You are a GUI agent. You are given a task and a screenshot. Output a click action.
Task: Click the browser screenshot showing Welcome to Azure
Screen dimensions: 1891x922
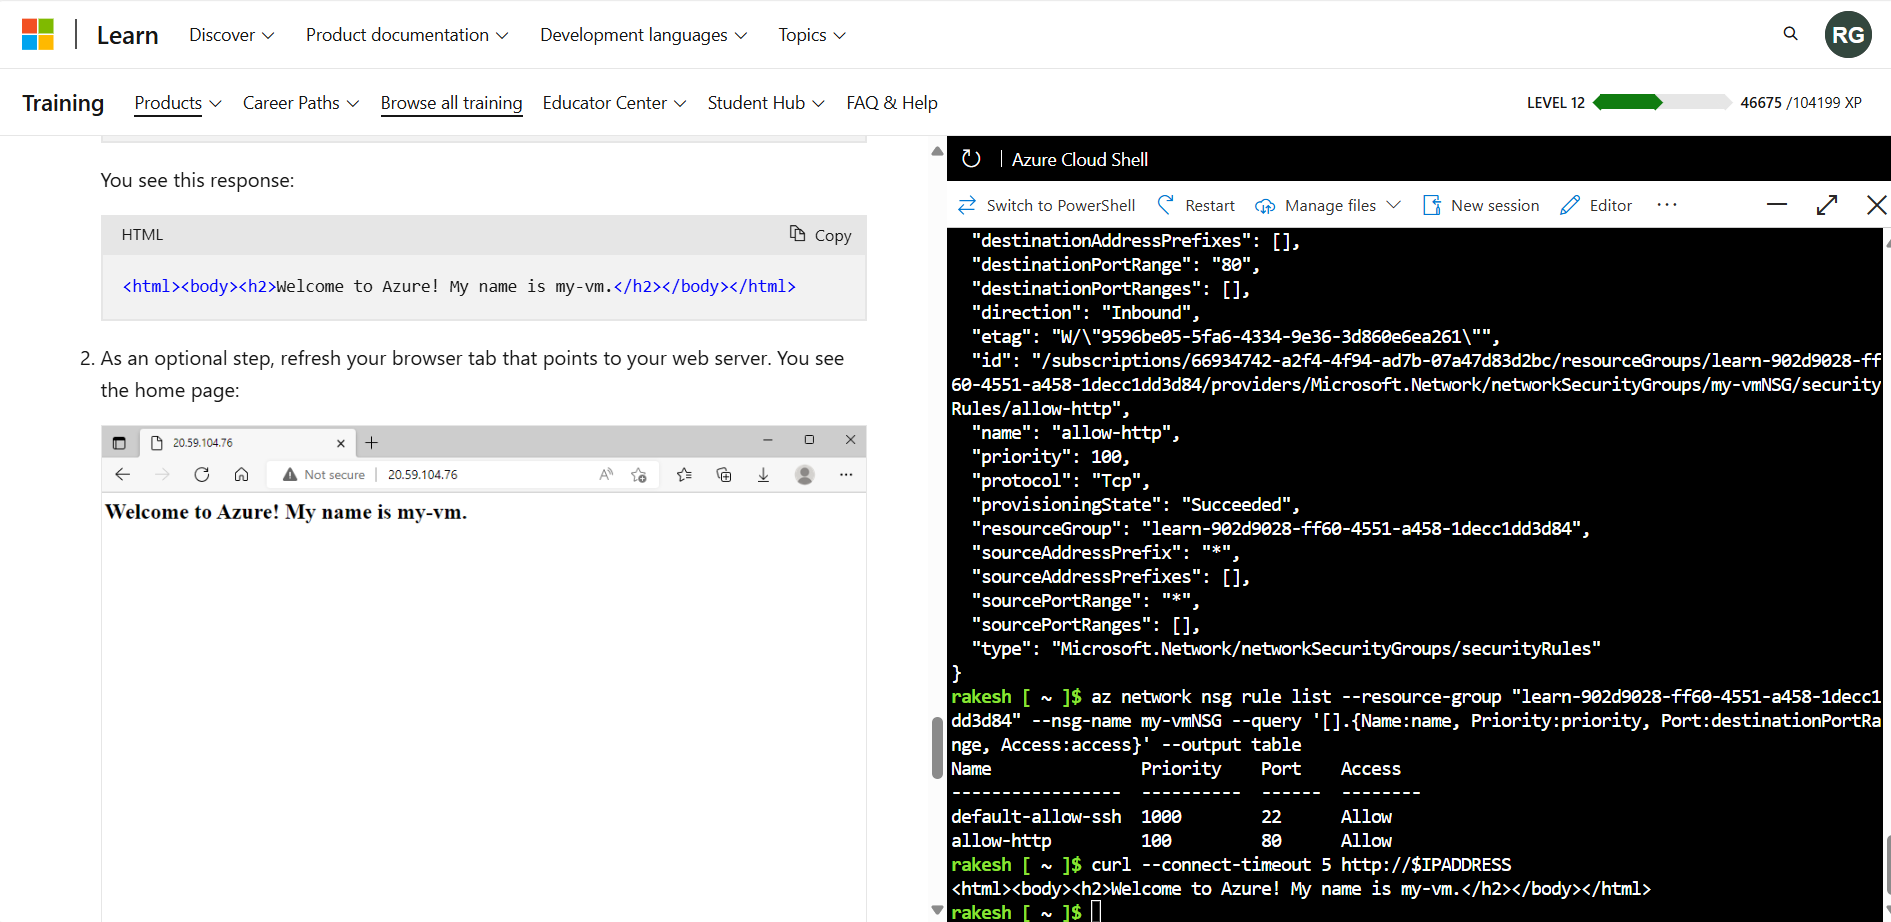pyautogui.click(x=483, y=673)
